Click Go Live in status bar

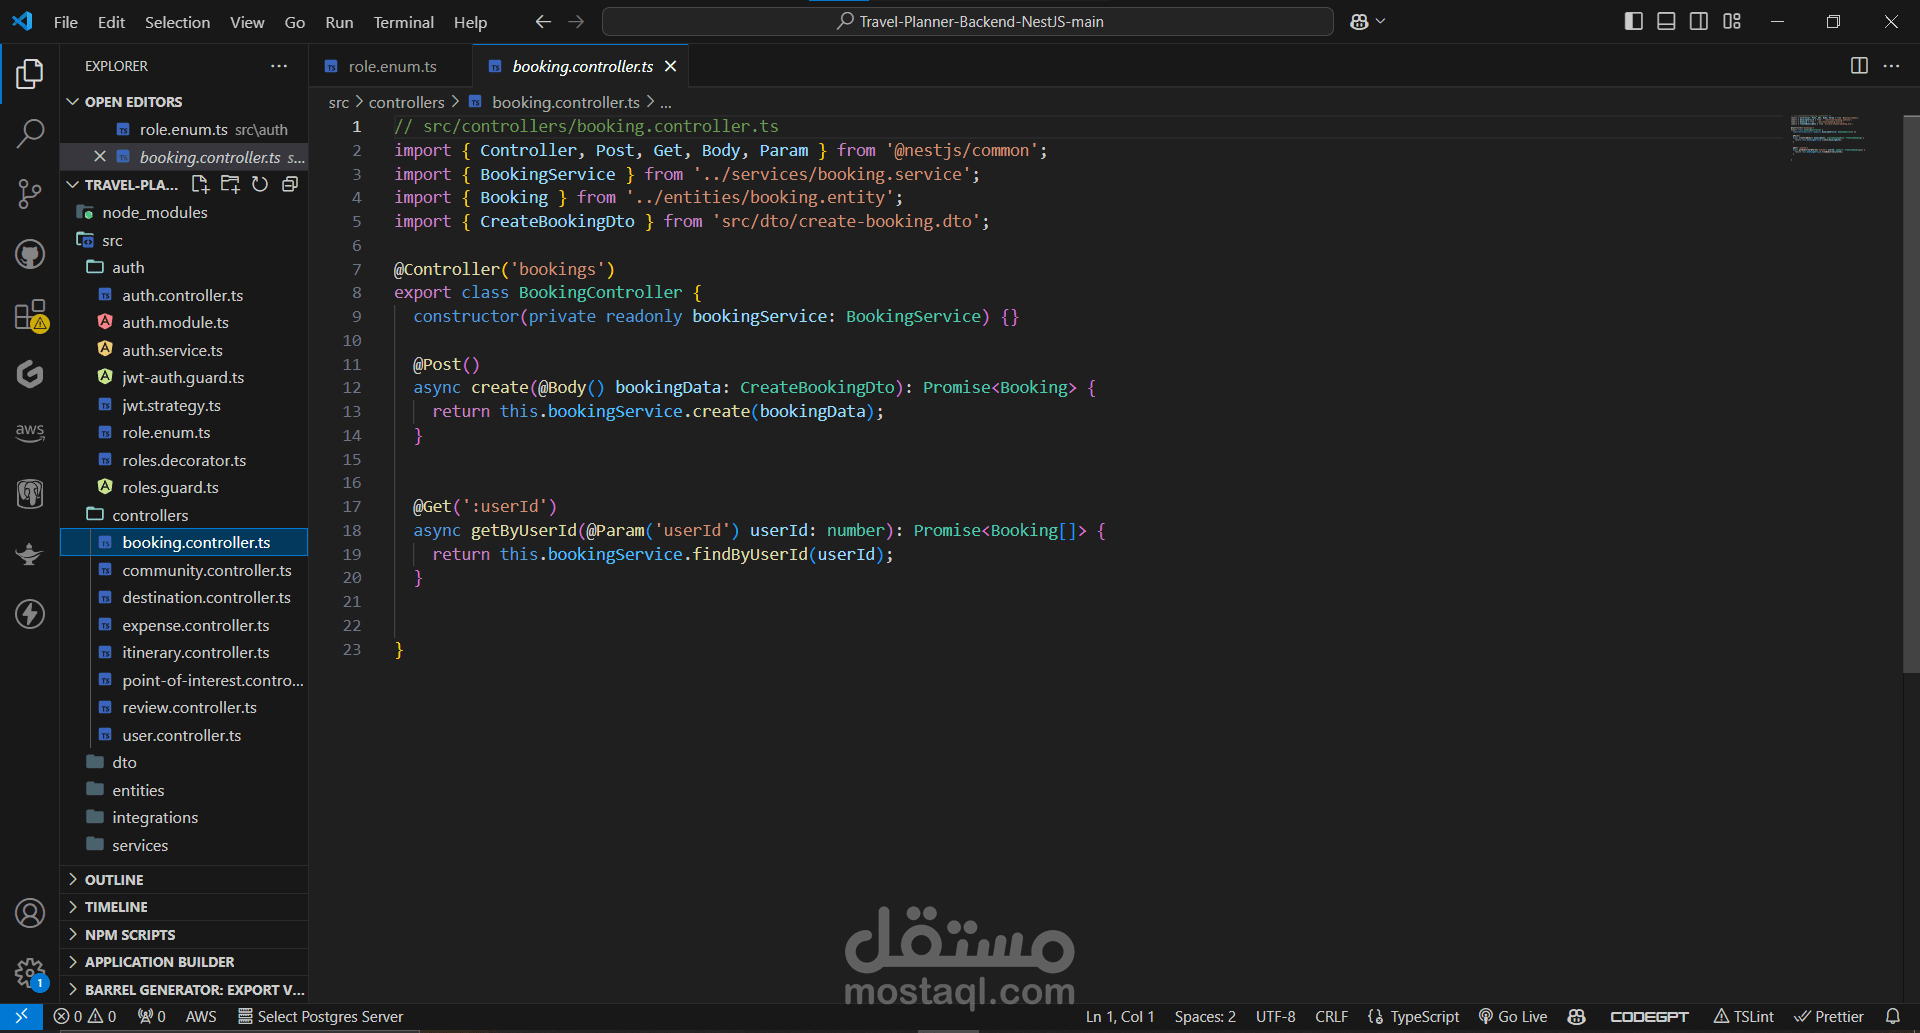point(1513,1016)
